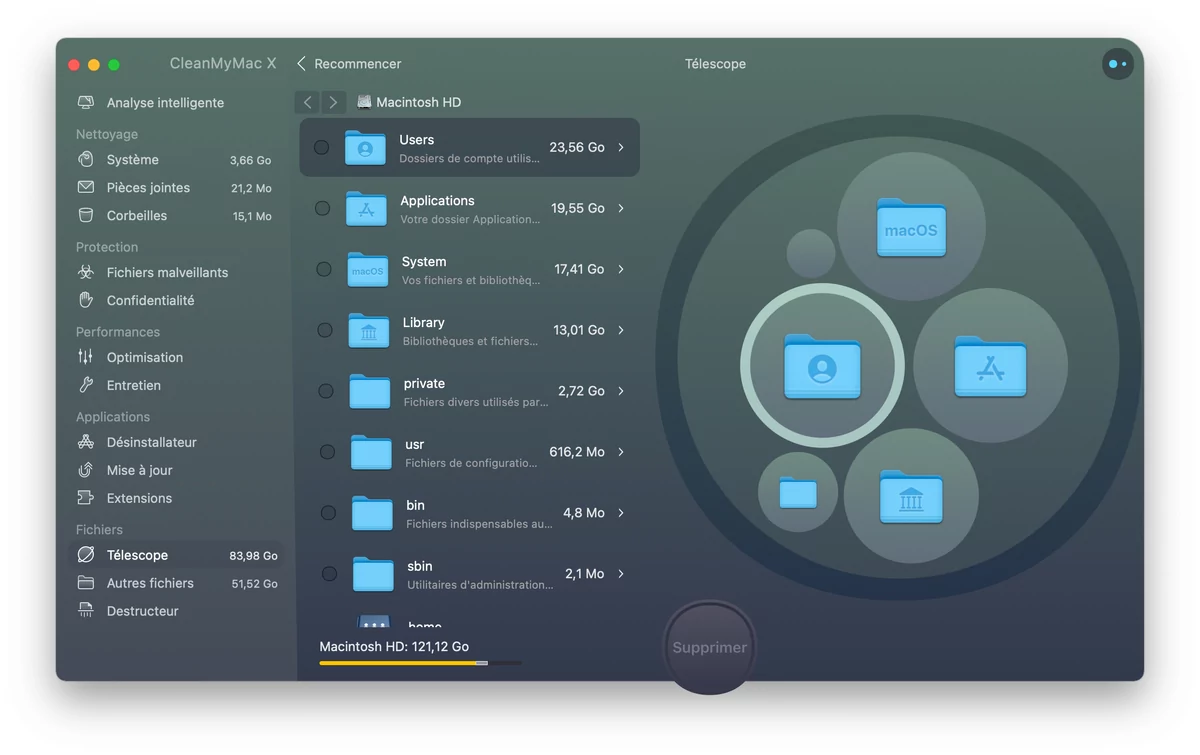1200x755 pixels.
Task: Select the bin folder checkbox
Action: coord(327,514)
